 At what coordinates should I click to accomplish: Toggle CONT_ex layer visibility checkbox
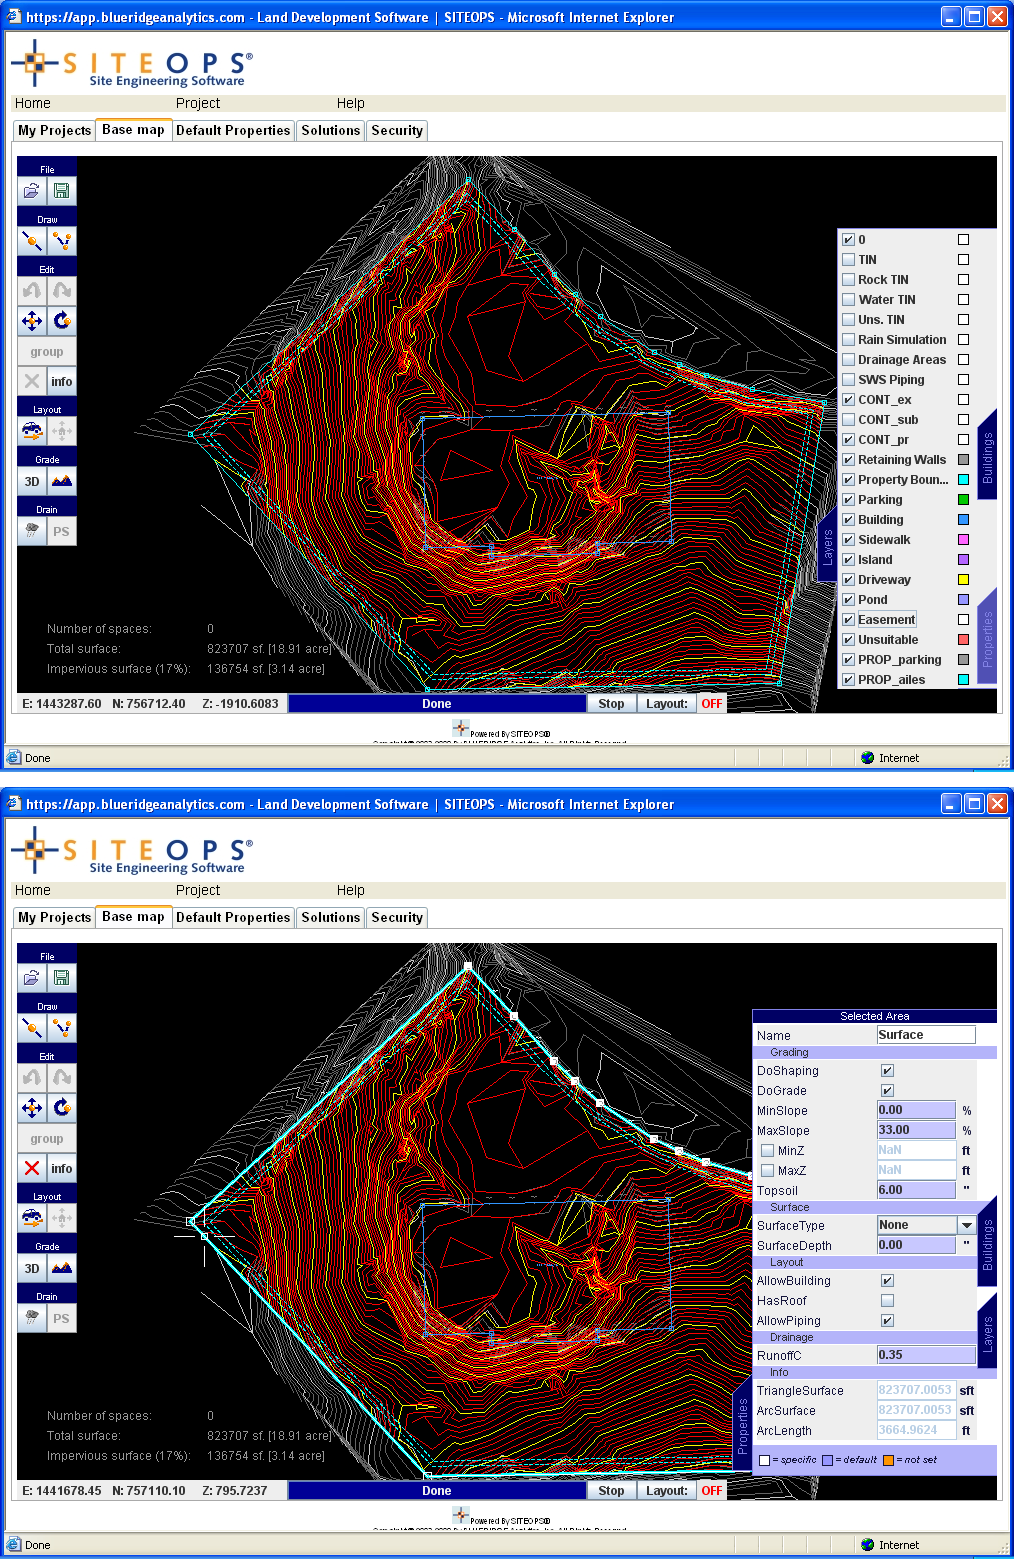[848, 400]
